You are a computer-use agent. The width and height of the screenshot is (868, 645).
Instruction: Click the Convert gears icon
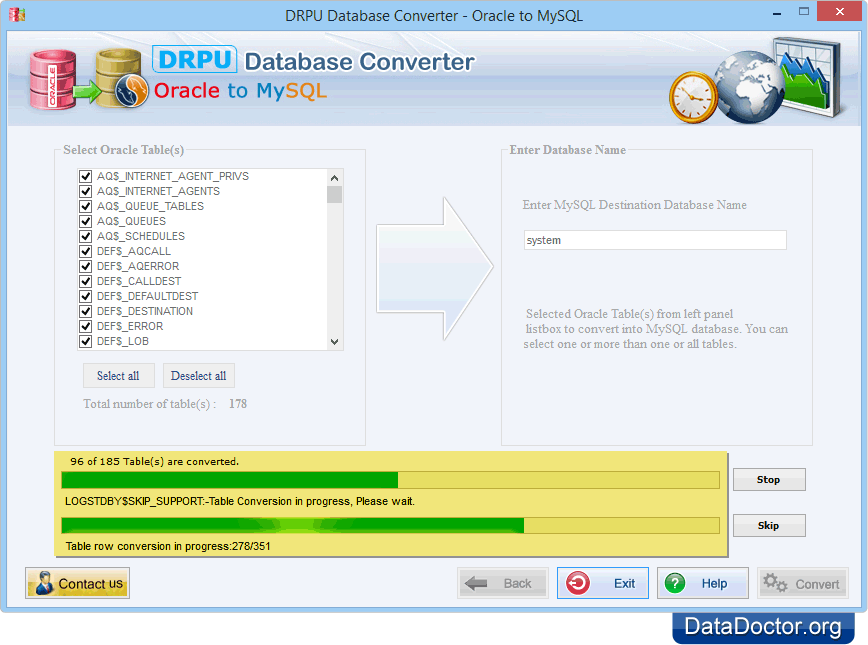pyautogui.click(x=774, y=583)
